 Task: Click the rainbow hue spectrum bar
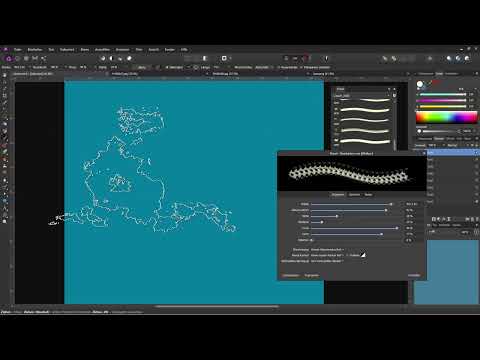coord(447,118)
